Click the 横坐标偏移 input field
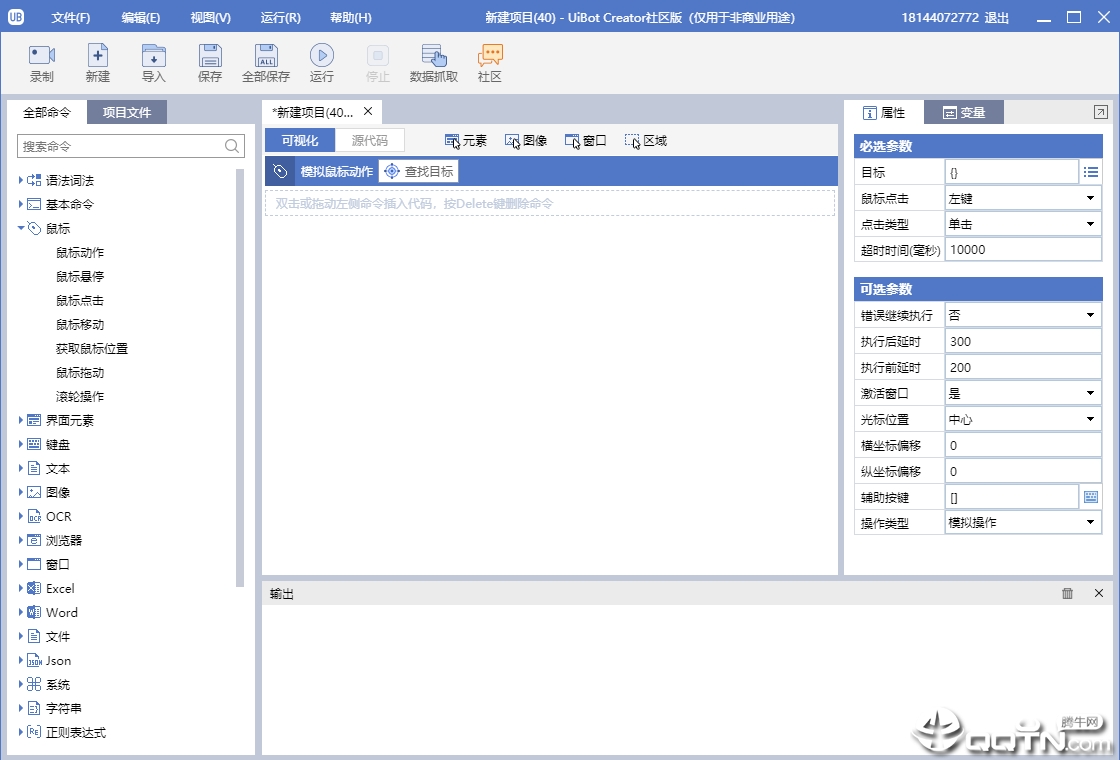1120x760 pixels. click(x=1023, y=445)
